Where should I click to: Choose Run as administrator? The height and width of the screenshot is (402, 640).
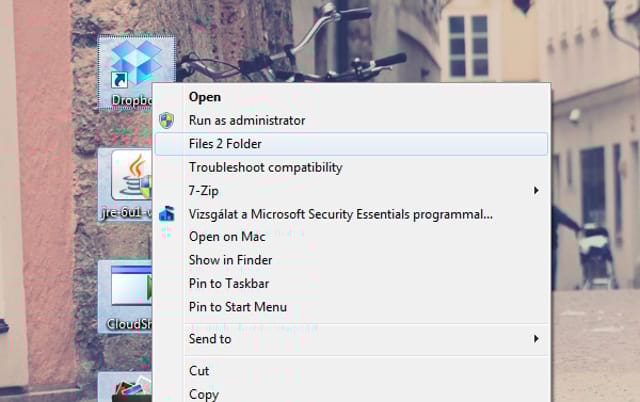351,120
